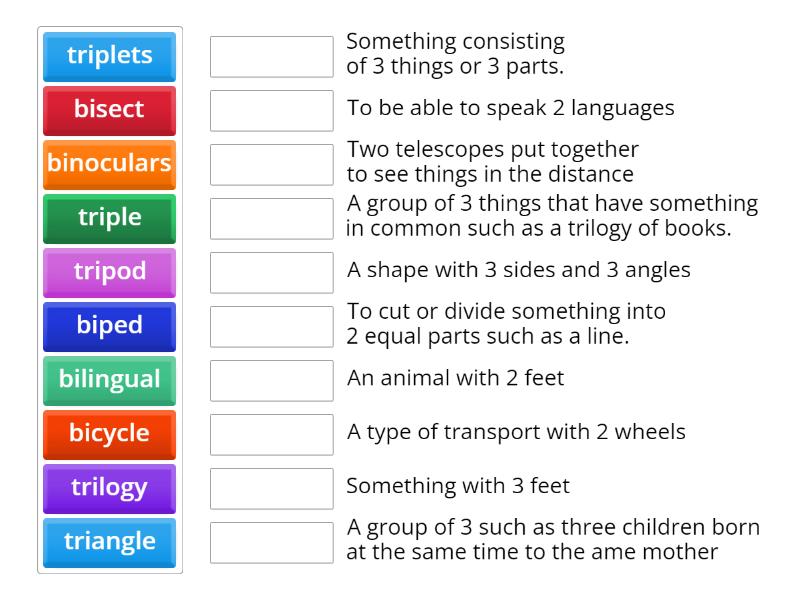800x600 pixels.
Task: Choose answer box for 'An animal with 2 feet'
Action: [272, 381]
